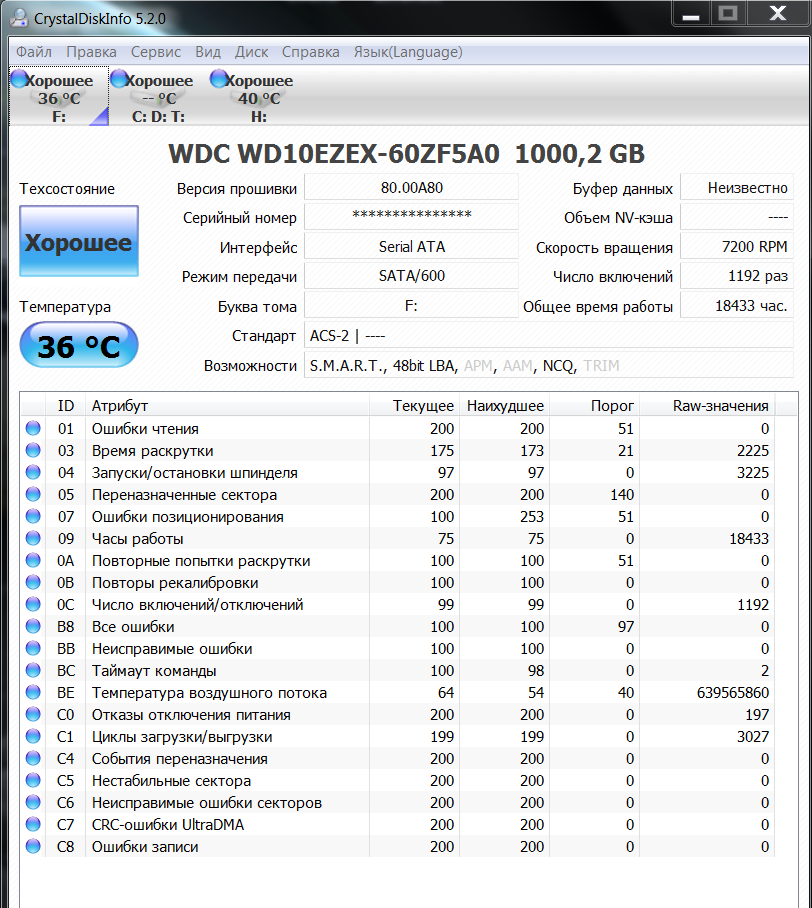Click the standard field showing ACS-2
812x908 pixels.
(548, 335)
